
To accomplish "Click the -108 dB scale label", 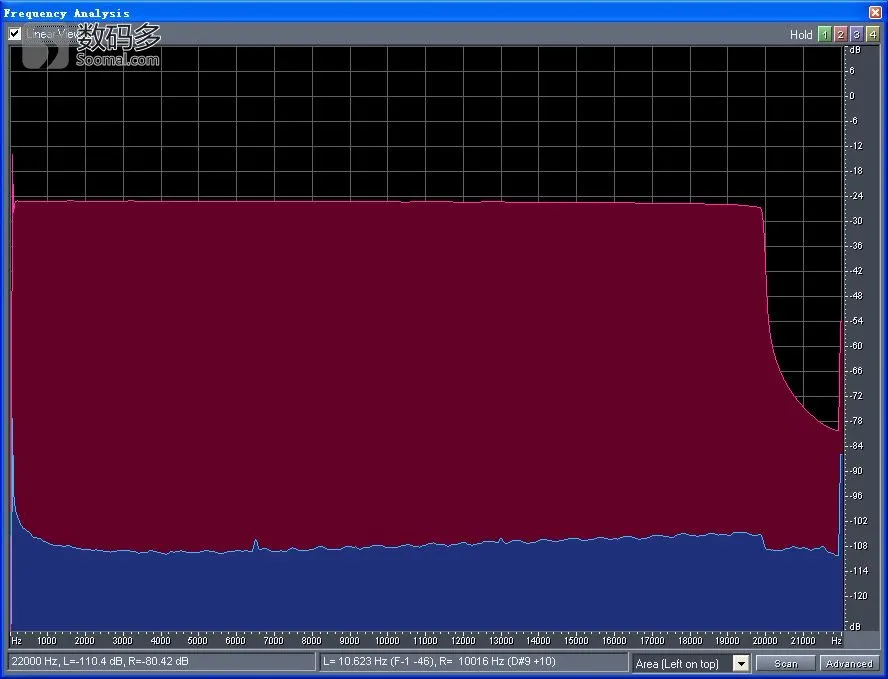I will pos(858,546).
